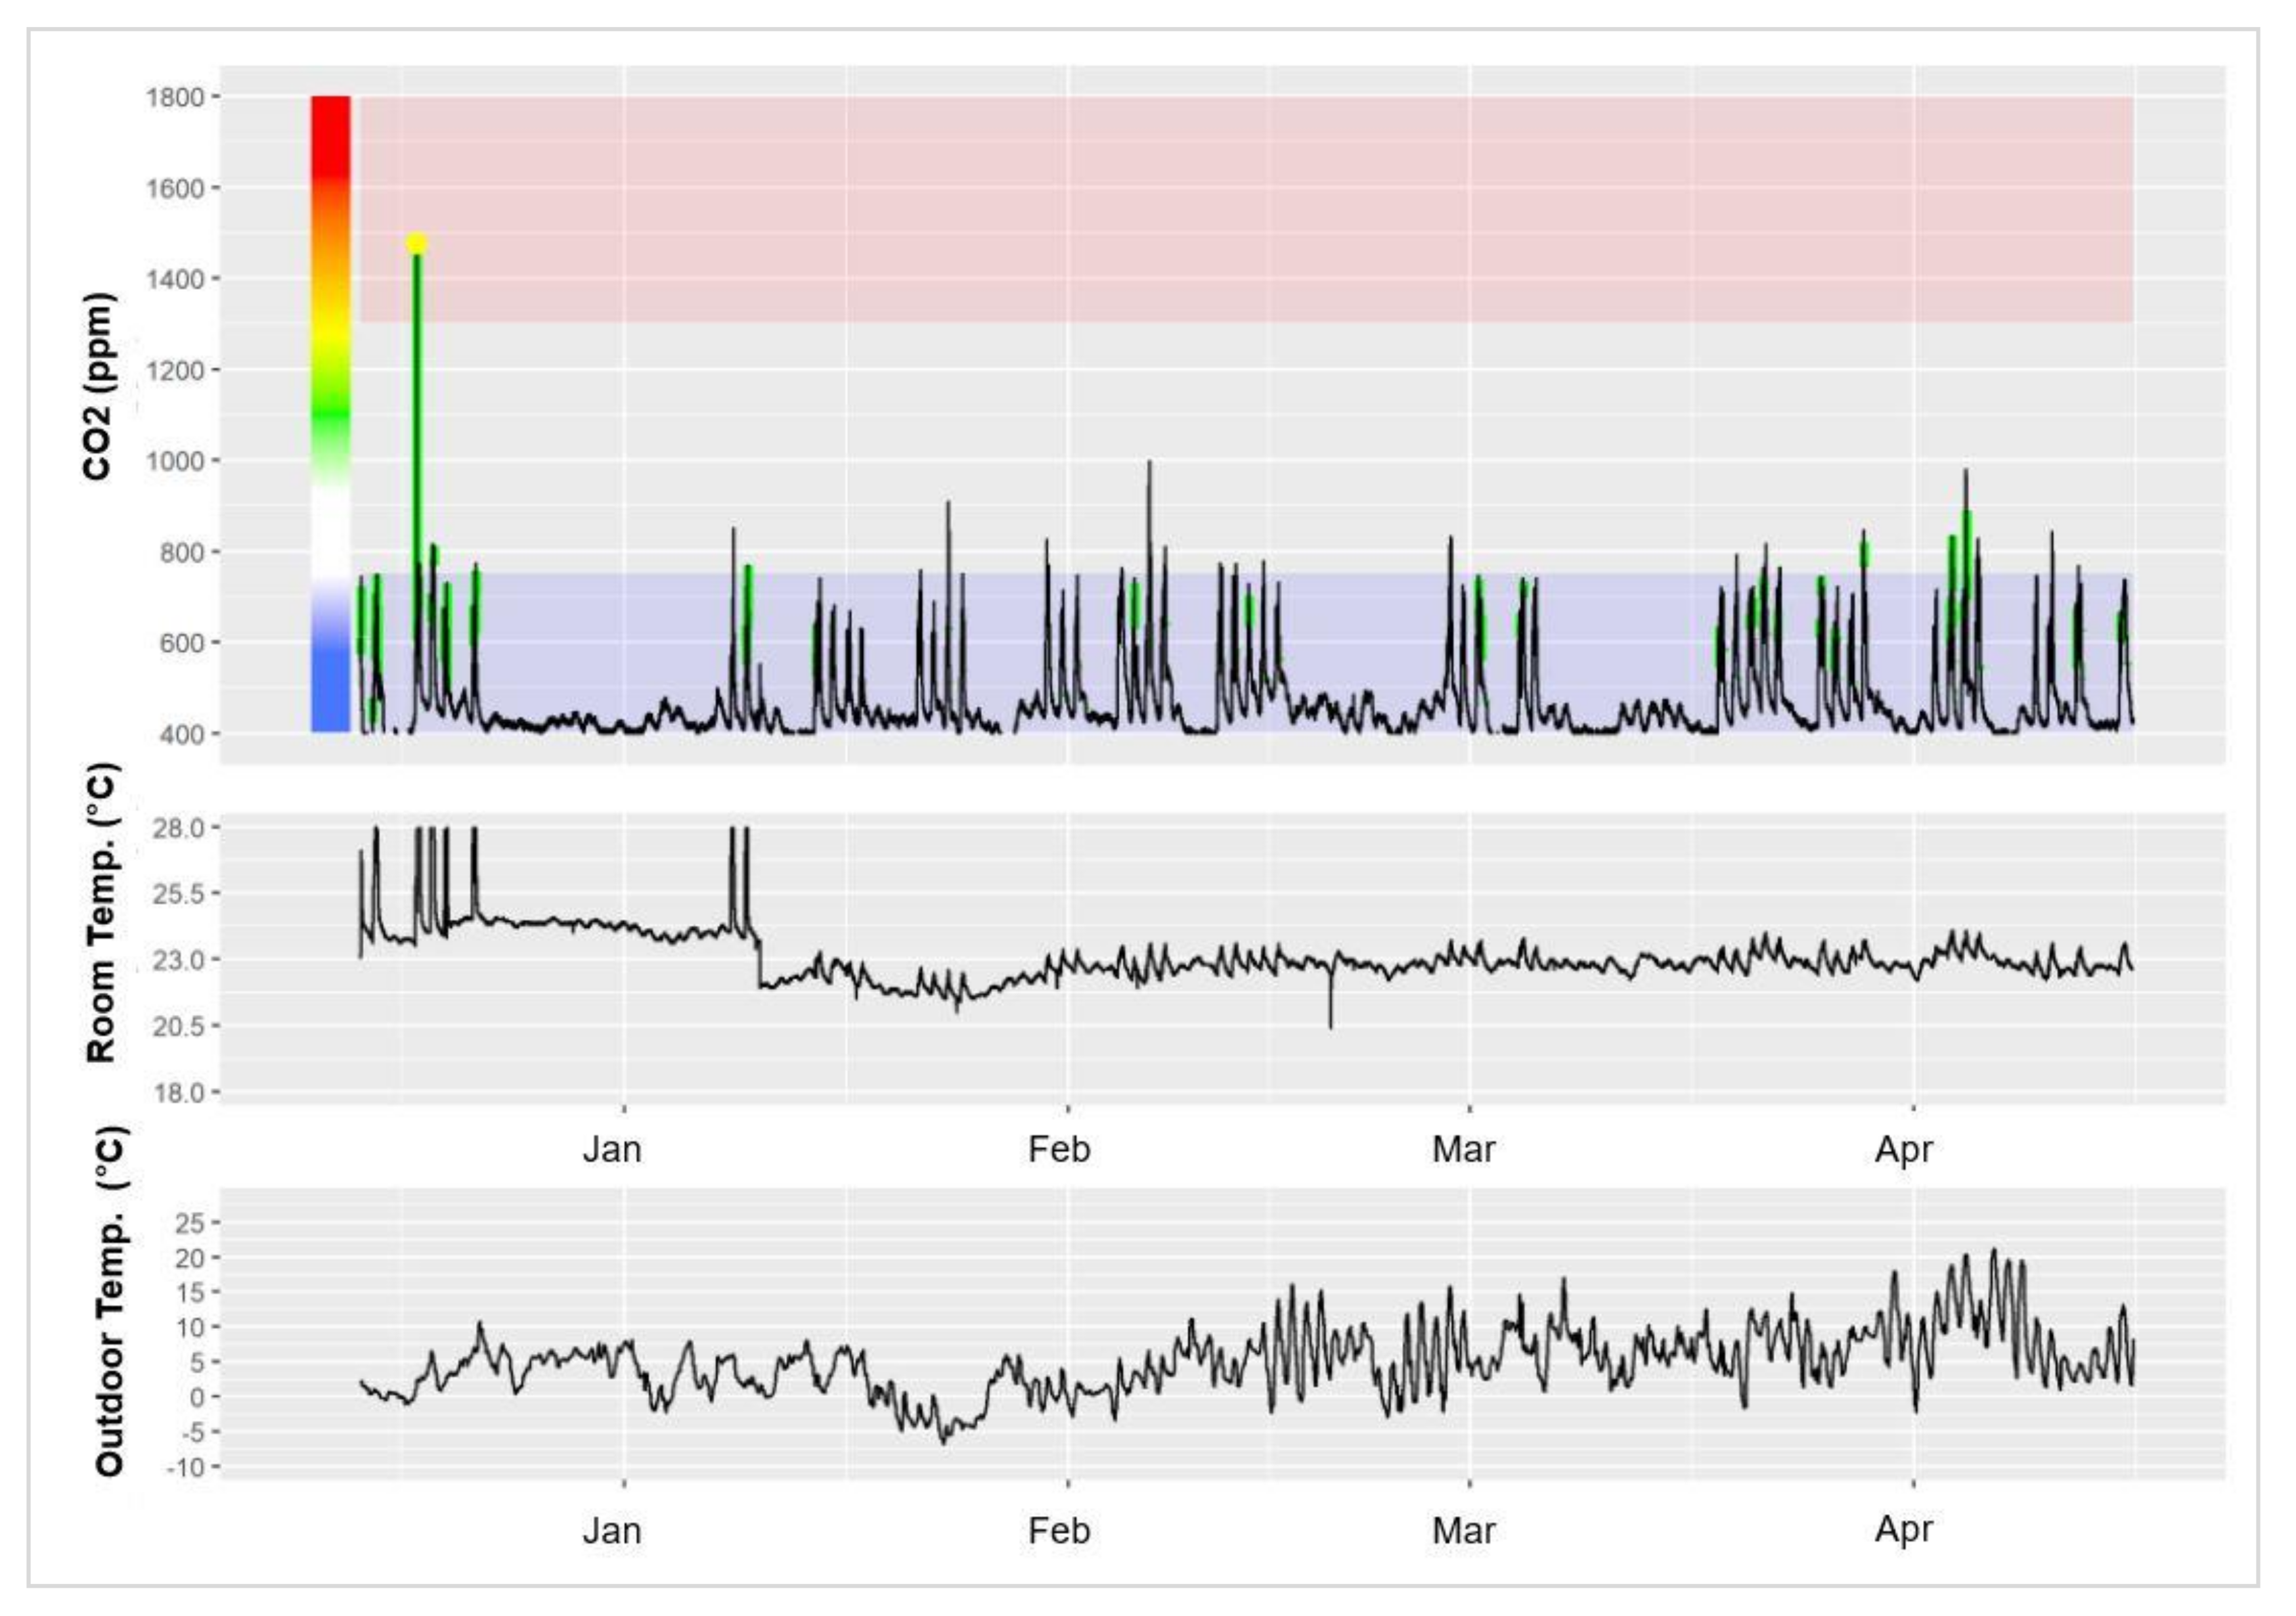Click the Apr label under outdoor temperature chart

point(1903,1529)
